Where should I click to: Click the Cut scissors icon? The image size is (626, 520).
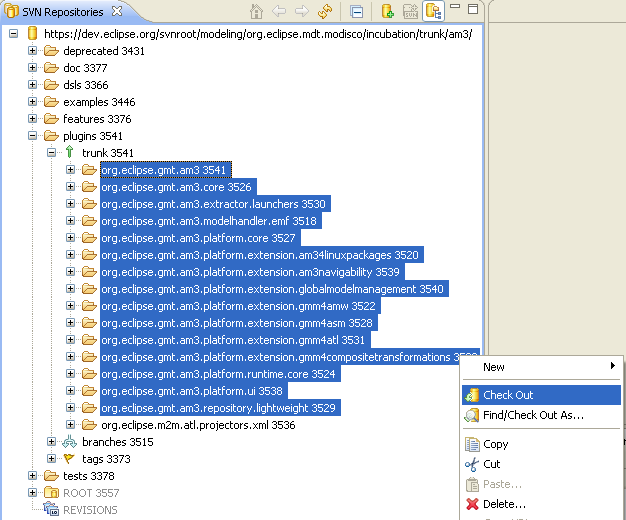(x=471, y=464)
